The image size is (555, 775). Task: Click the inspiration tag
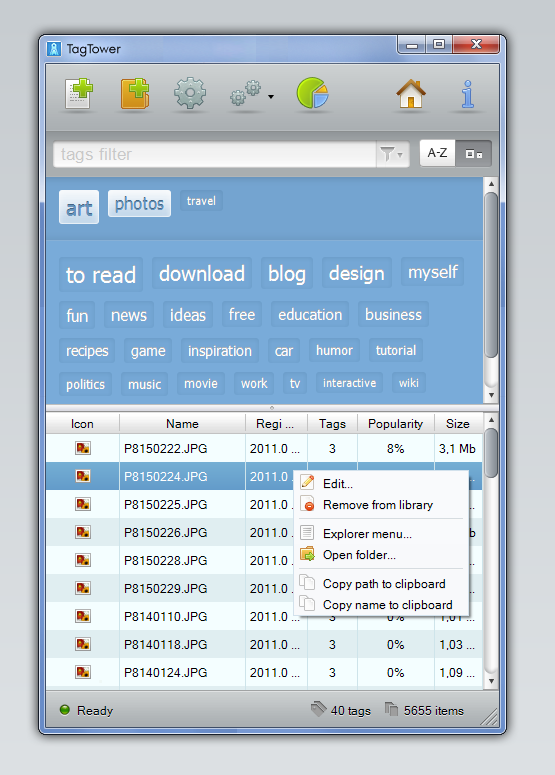(220, 351)
